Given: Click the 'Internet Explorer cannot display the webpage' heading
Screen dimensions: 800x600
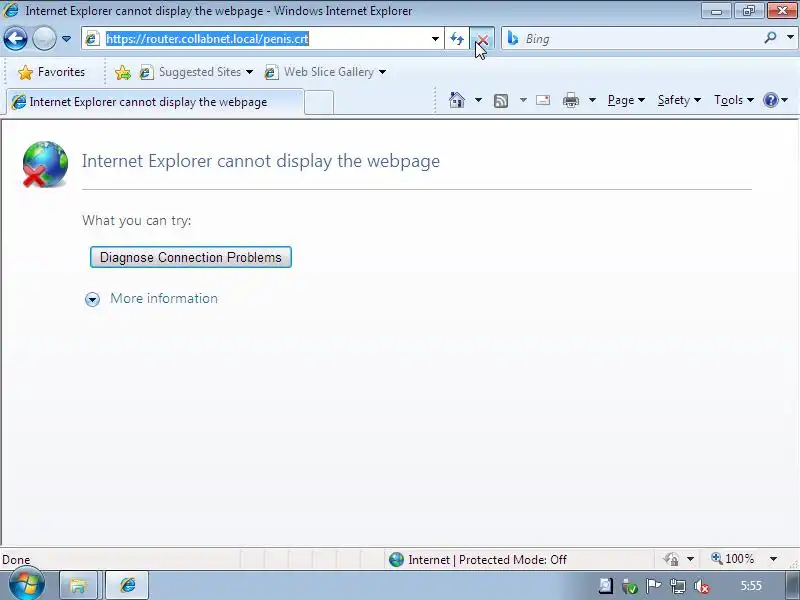Looking at the screenshot, I should pos(261,161).
